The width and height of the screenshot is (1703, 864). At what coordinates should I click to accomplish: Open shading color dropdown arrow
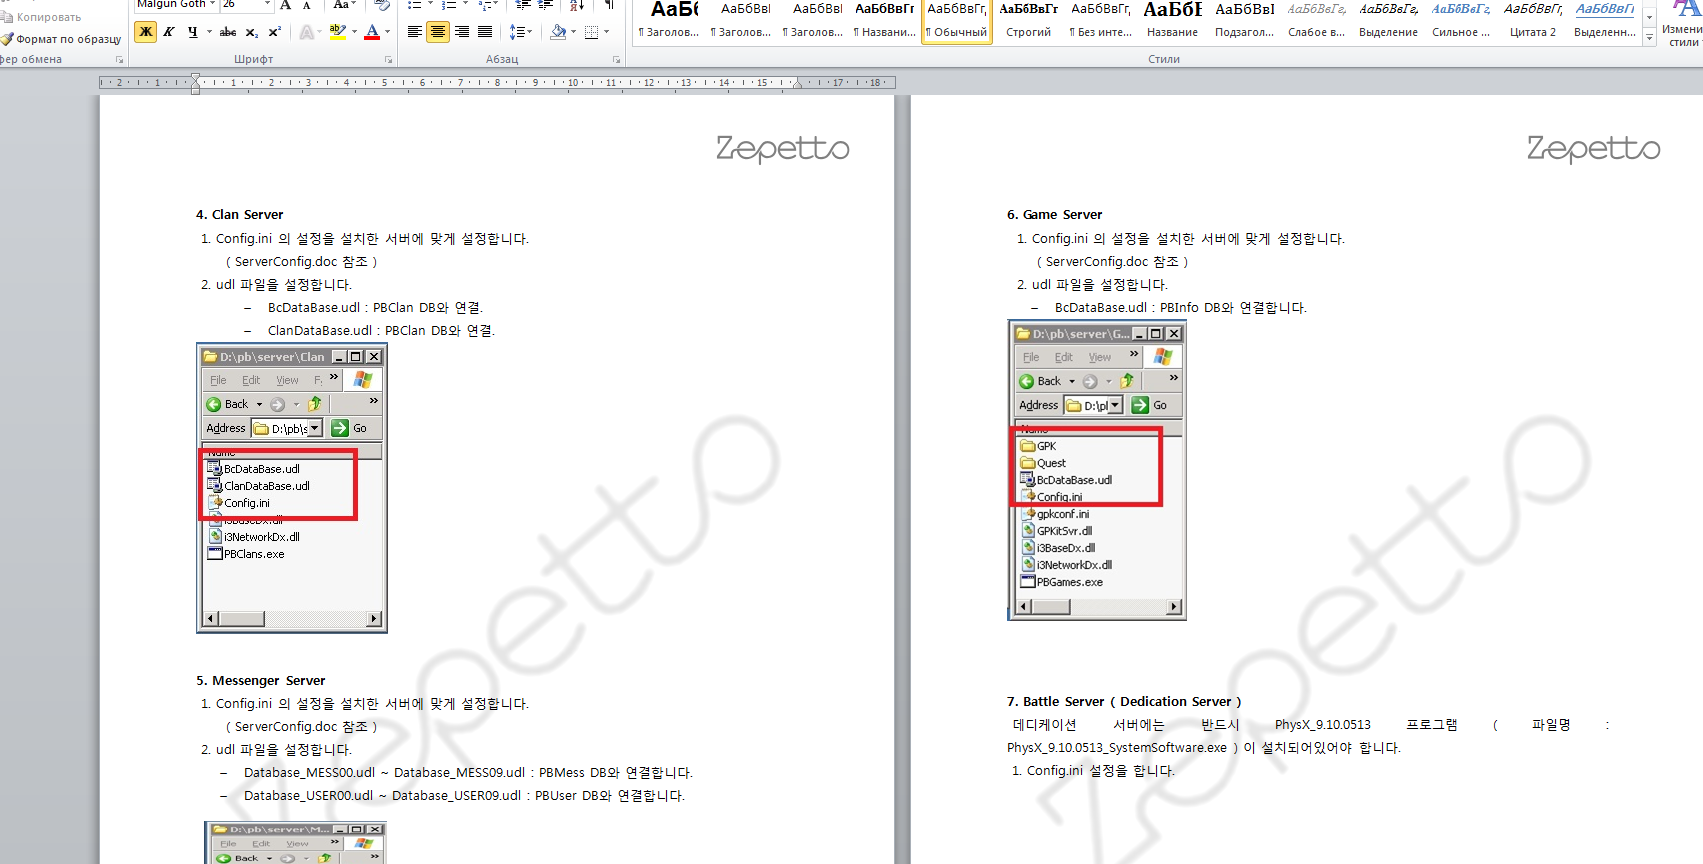pyautogui.click(x=573, y=32)
